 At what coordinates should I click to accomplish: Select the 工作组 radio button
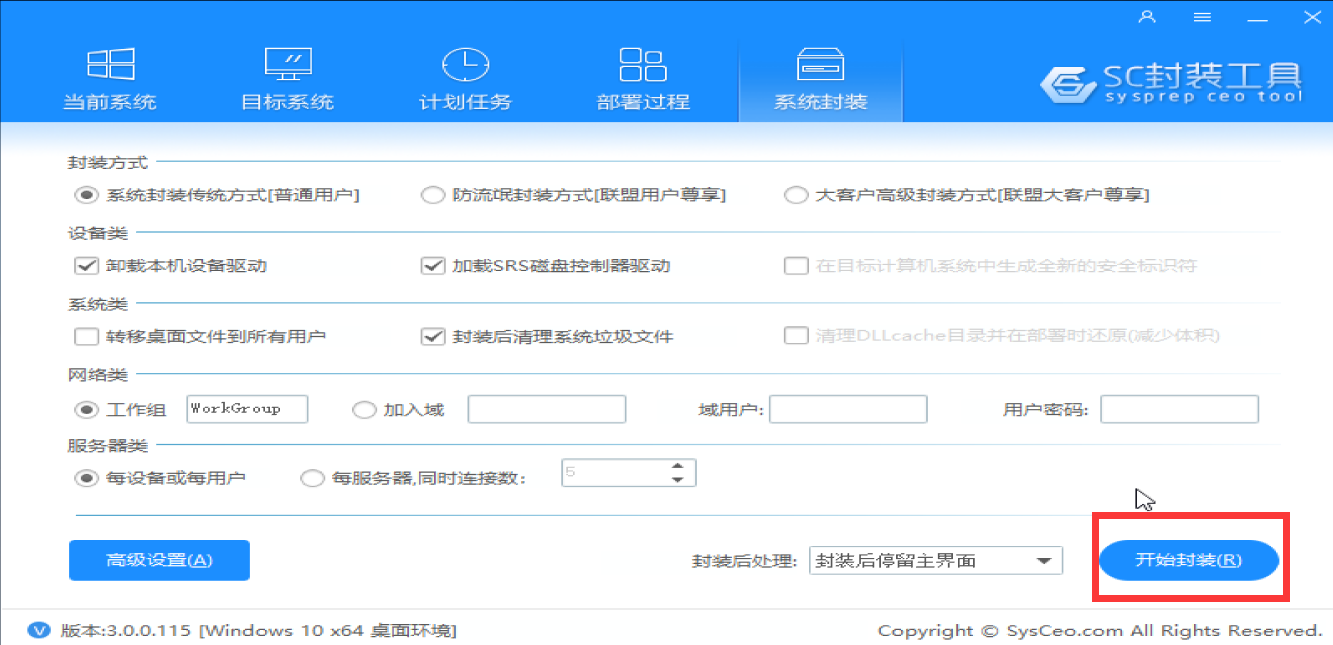85,409
